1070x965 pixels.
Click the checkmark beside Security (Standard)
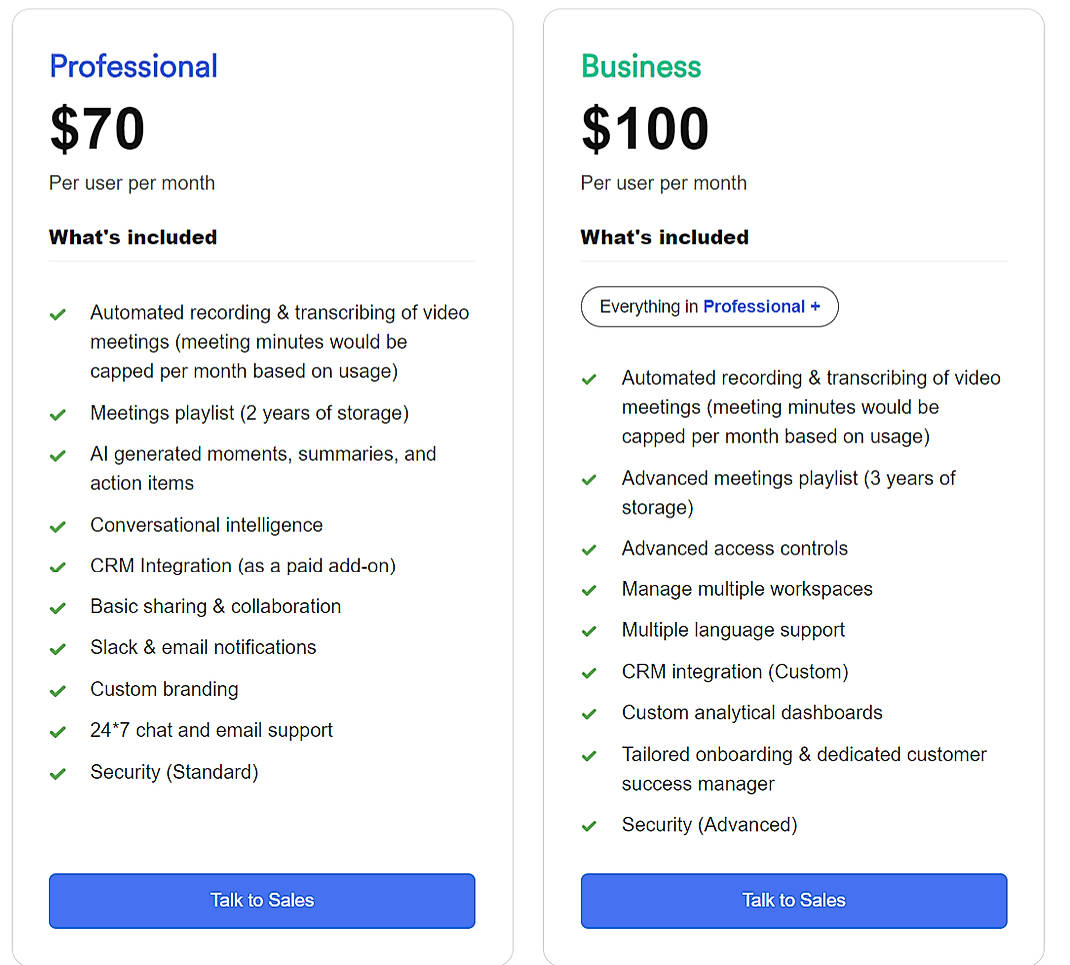coord(58,772)
